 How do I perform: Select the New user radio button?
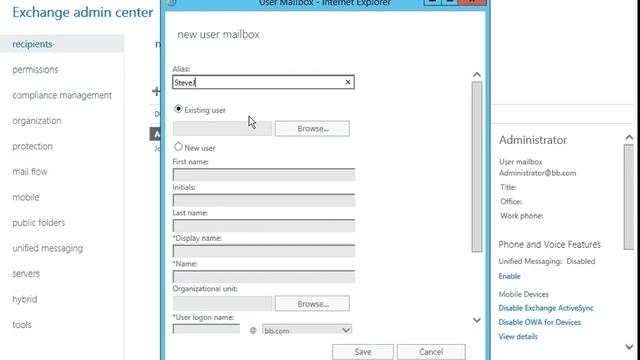tap(178, 147)
